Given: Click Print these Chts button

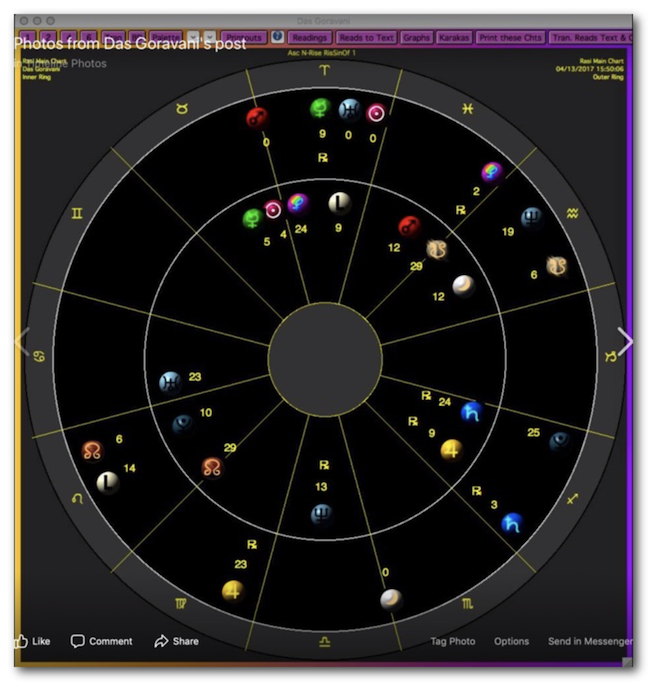Looking at the screenshot, I should tap(509, 37).
